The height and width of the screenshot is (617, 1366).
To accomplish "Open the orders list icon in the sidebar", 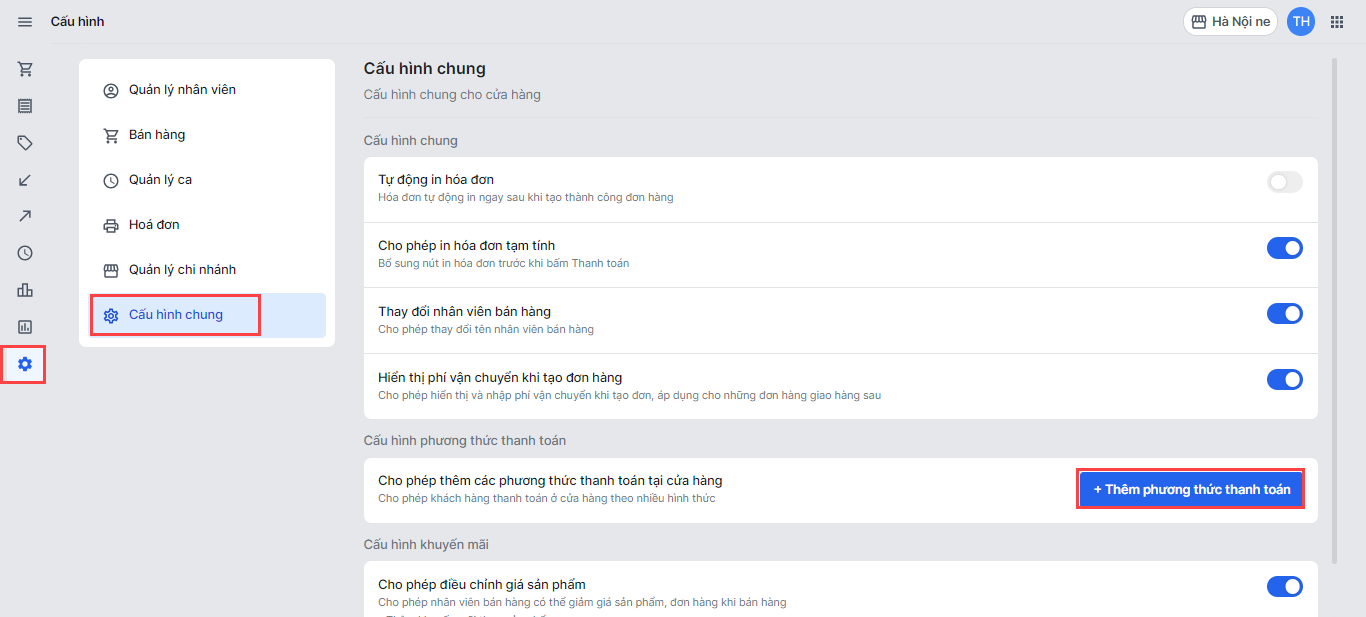I will (x=25, y=106).
